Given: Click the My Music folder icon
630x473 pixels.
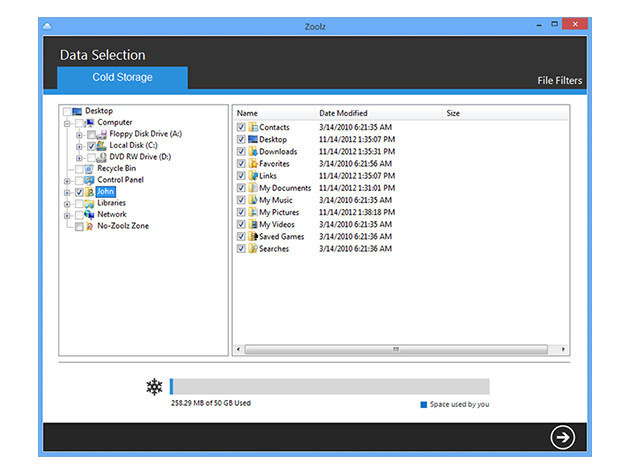Looking at the screenshot, I should coord(252,200).
